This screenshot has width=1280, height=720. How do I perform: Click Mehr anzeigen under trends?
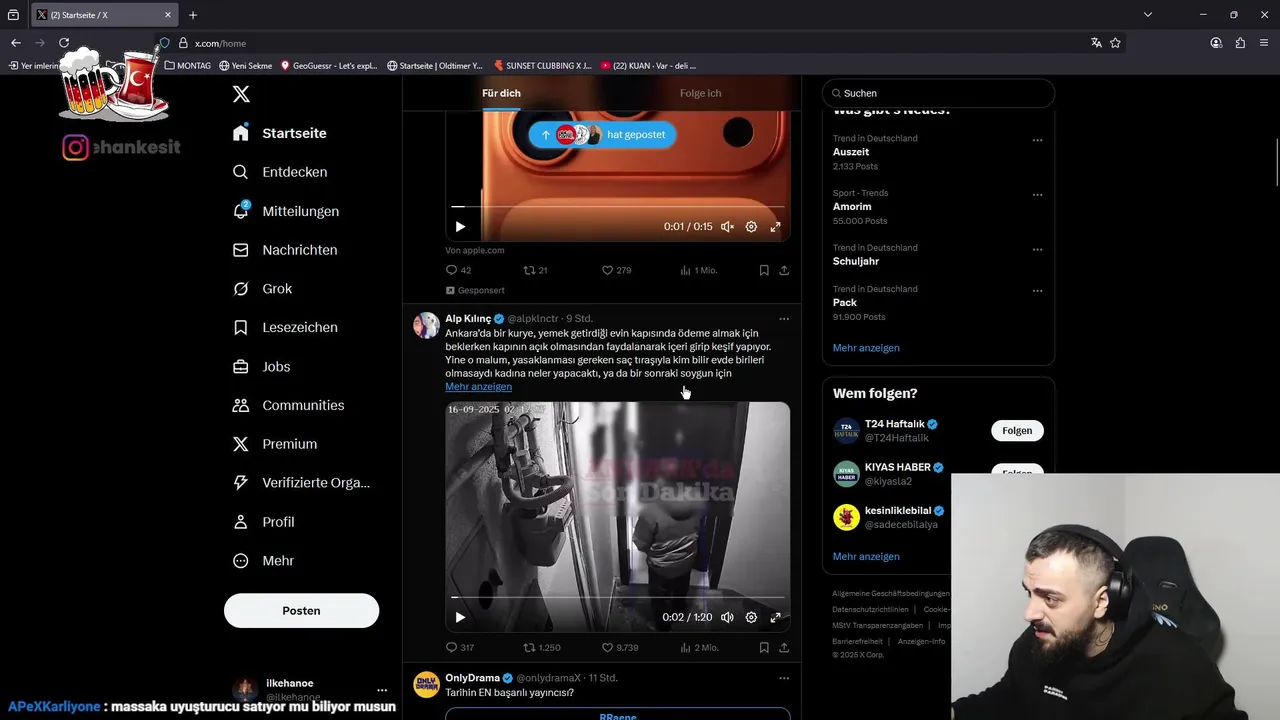click(x=866, y=348)
